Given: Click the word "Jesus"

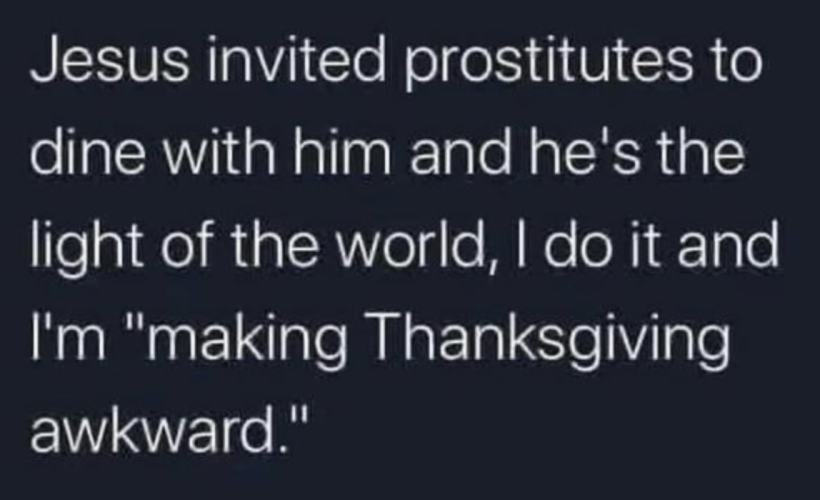Looking at the screenshot, I should (109, 62).
